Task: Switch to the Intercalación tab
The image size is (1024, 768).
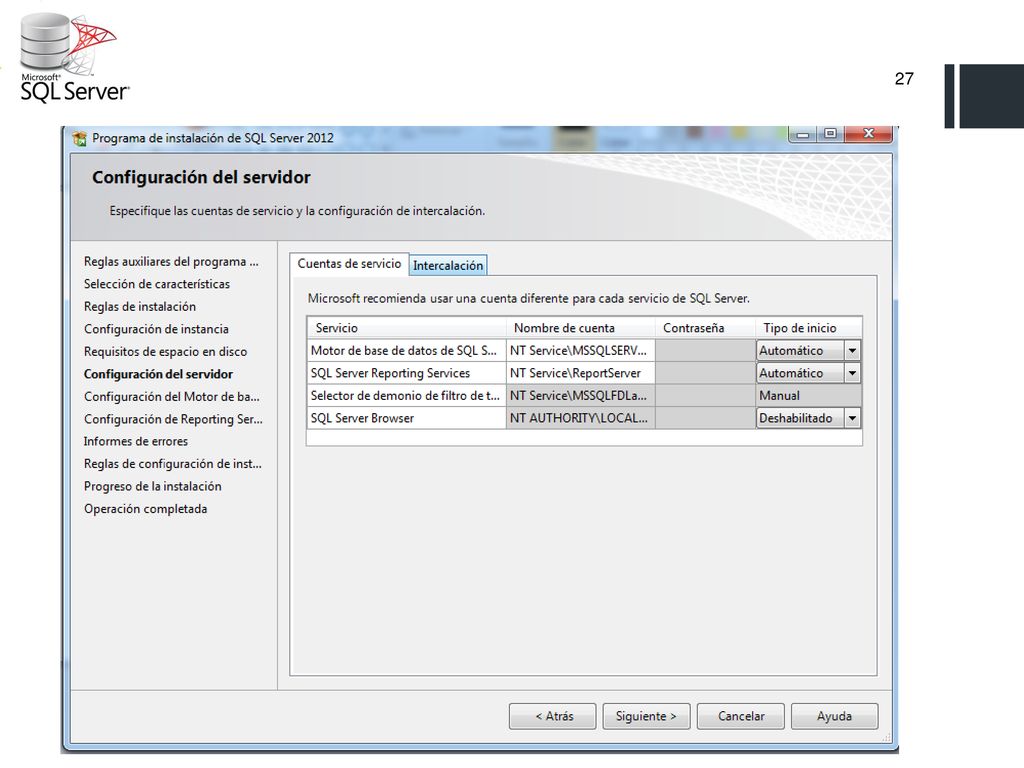Action: coord(448,265)
